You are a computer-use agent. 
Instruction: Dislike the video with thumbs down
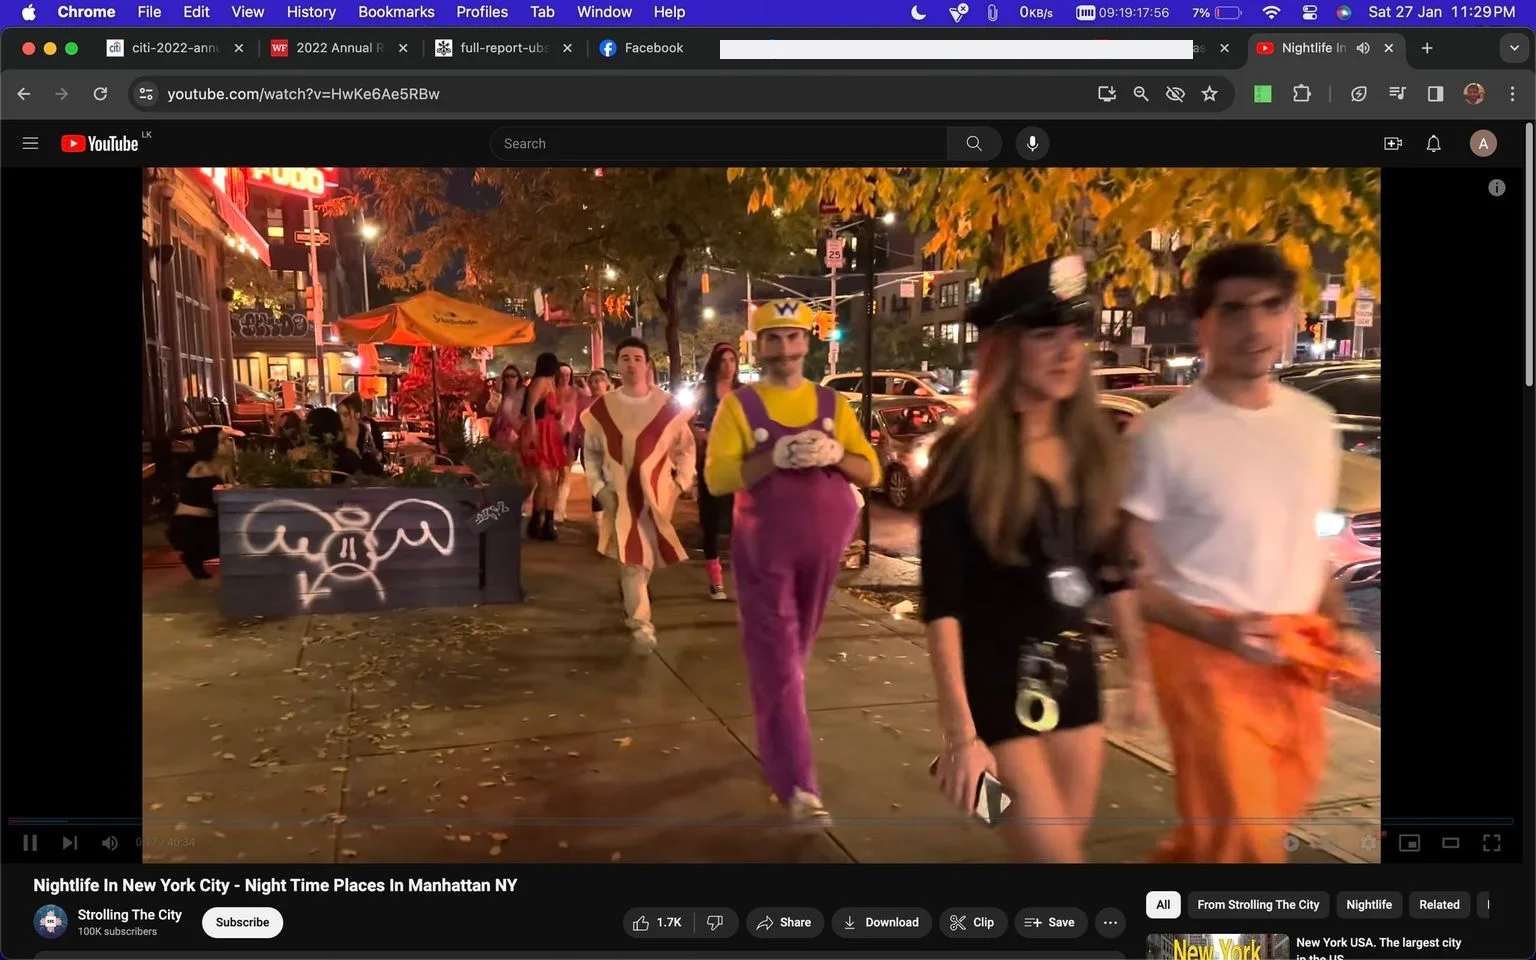click(x=716, y=922)
